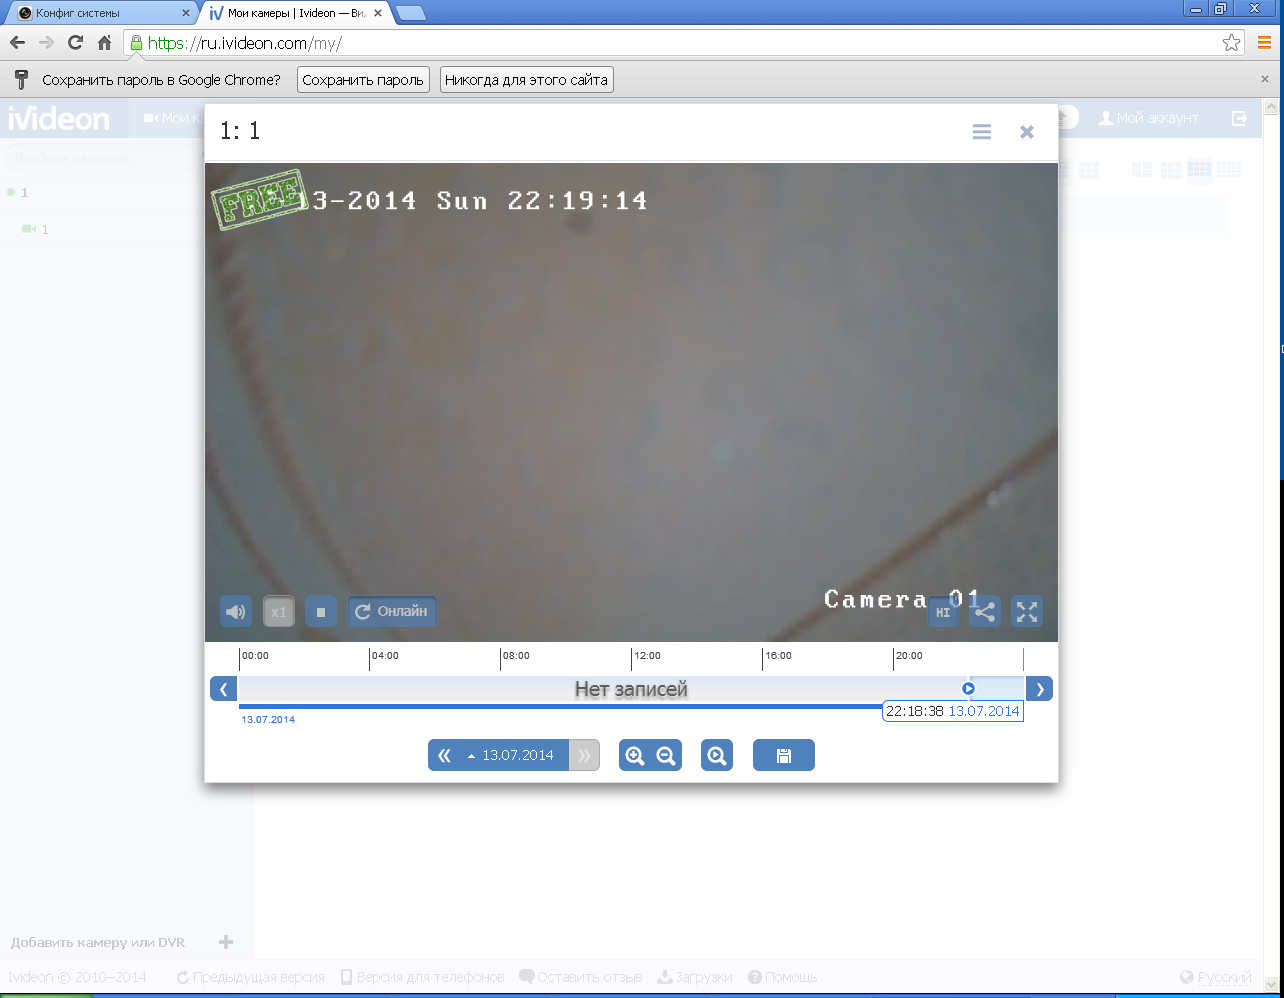Click the 16:00 mark on the time ruler
This screenshot has width=1284, height=998.
click(778, 656)
